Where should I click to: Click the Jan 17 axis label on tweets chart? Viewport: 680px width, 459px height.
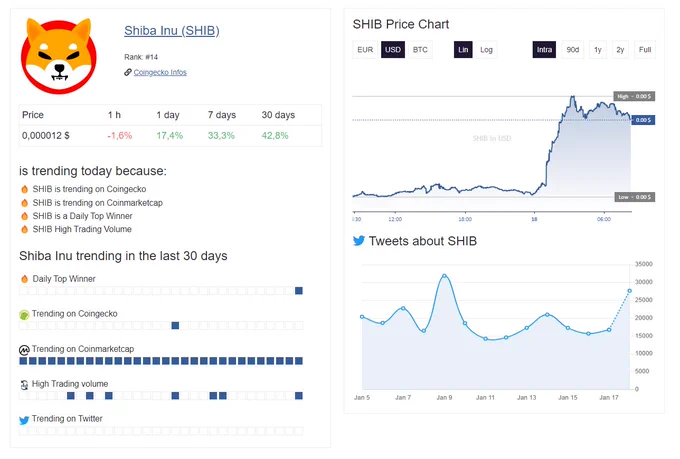(x=609, y=397)
